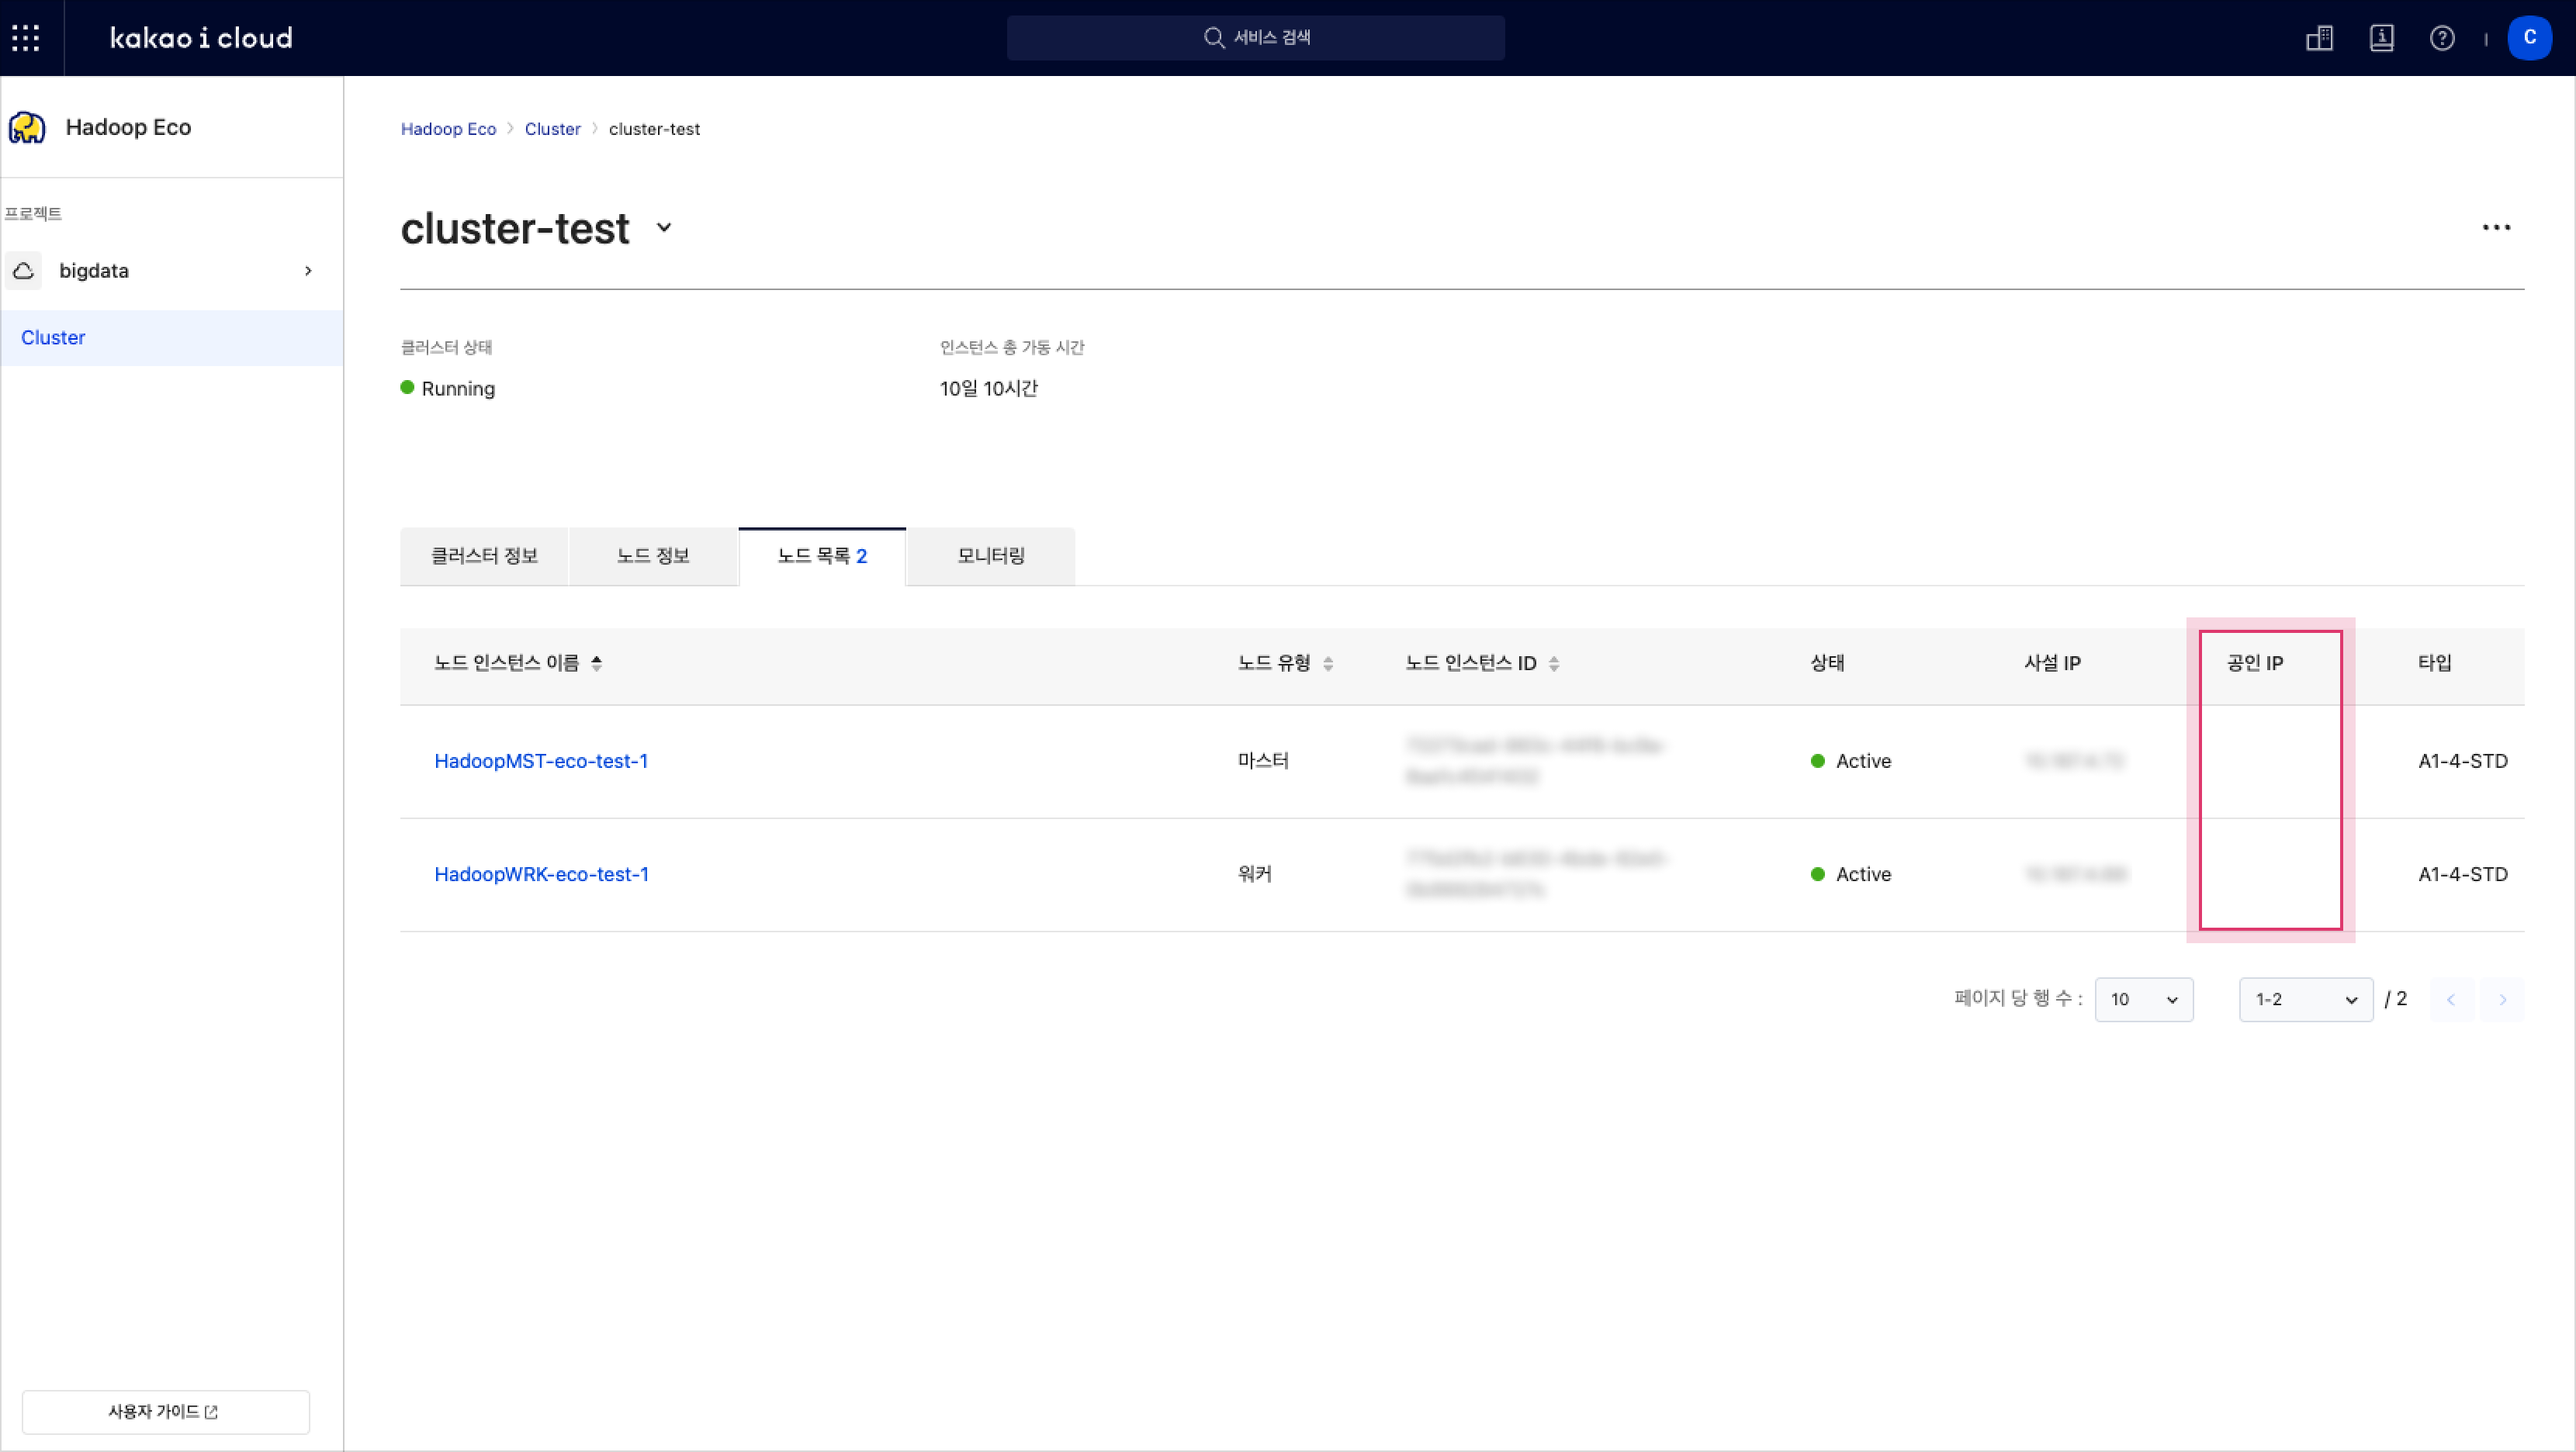The height and width of the screenshot is (1452, 2576).
Task: Open the user guide link button
Action: (x=165, y=1411)
